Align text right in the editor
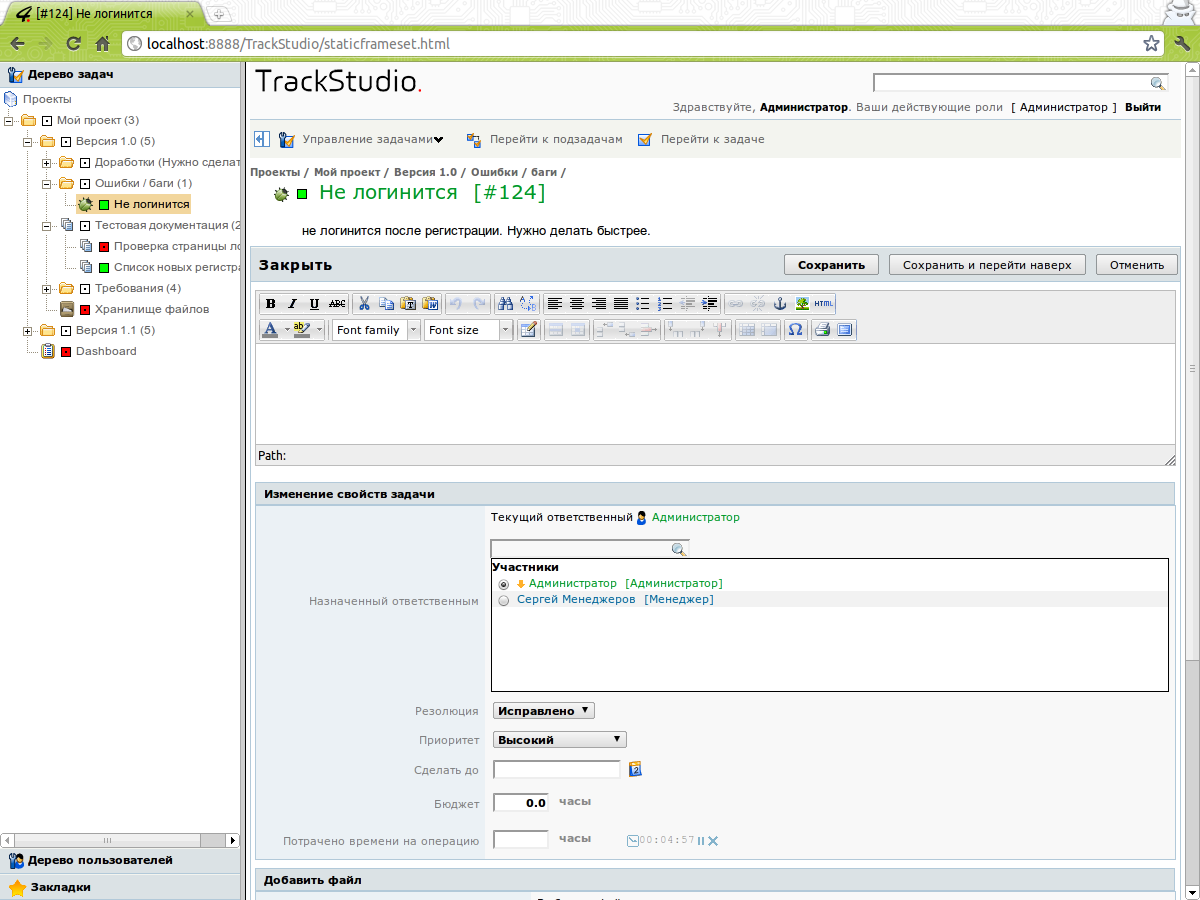 (599, 304)
